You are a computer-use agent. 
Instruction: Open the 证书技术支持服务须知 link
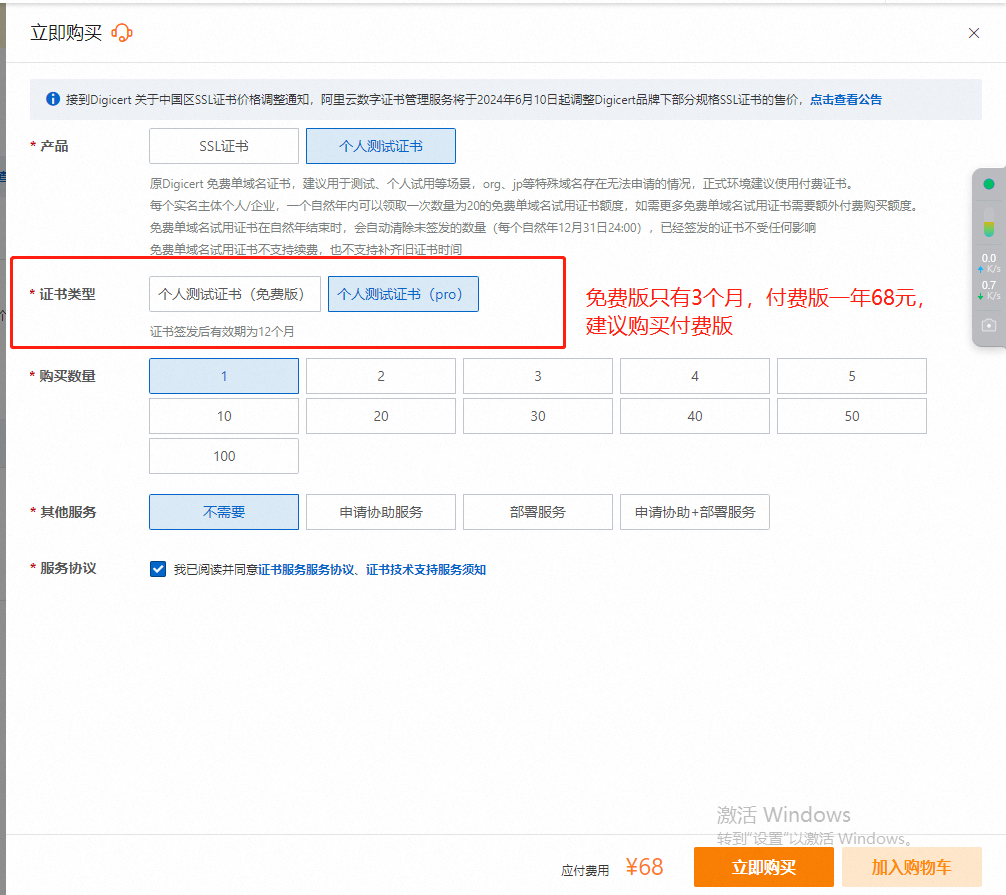coord(426,569)
